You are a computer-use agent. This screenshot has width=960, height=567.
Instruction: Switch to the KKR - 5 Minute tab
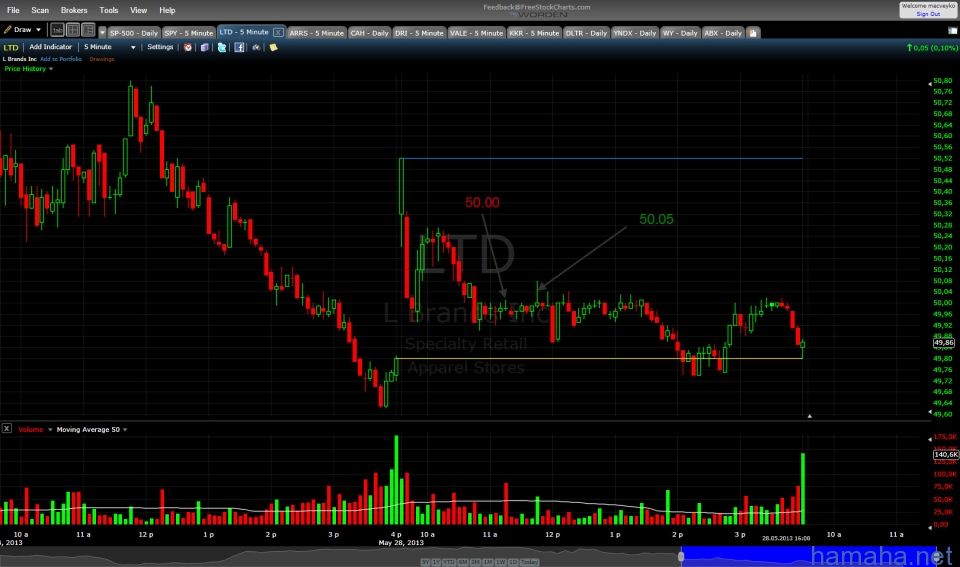tap(534, 33)
